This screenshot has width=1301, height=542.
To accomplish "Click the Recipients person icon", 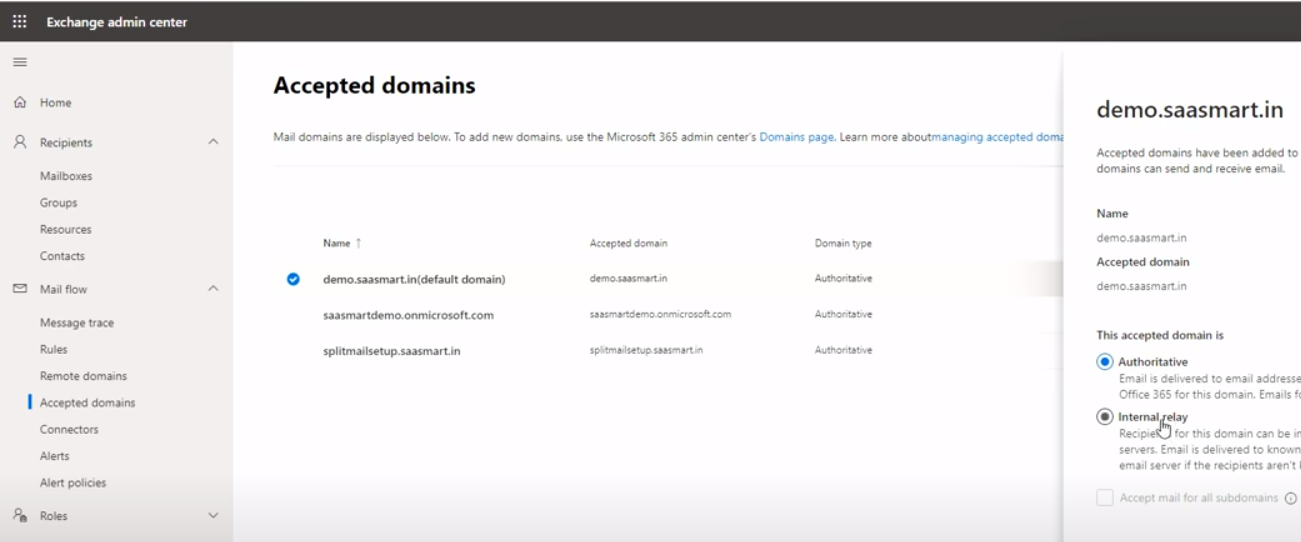I will [x=20, y=142].
